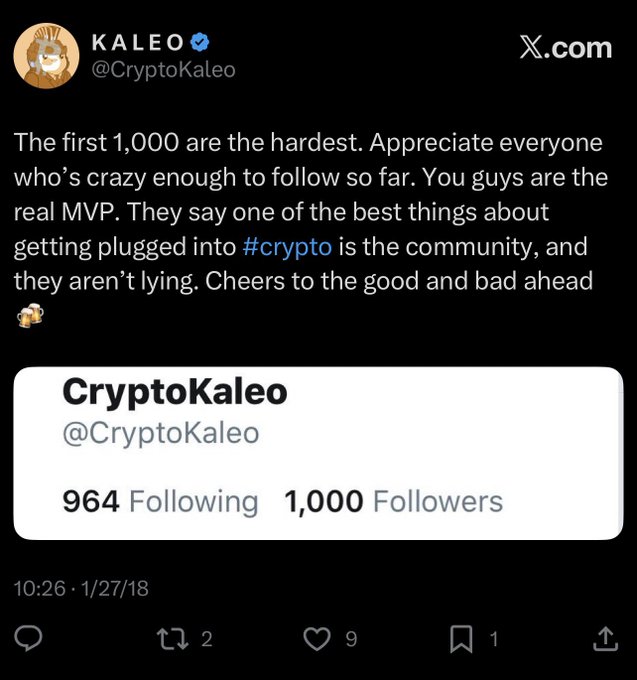Click the repost count of 2
The height and width of the screenshot is (680, 637).
coord(207,639)
